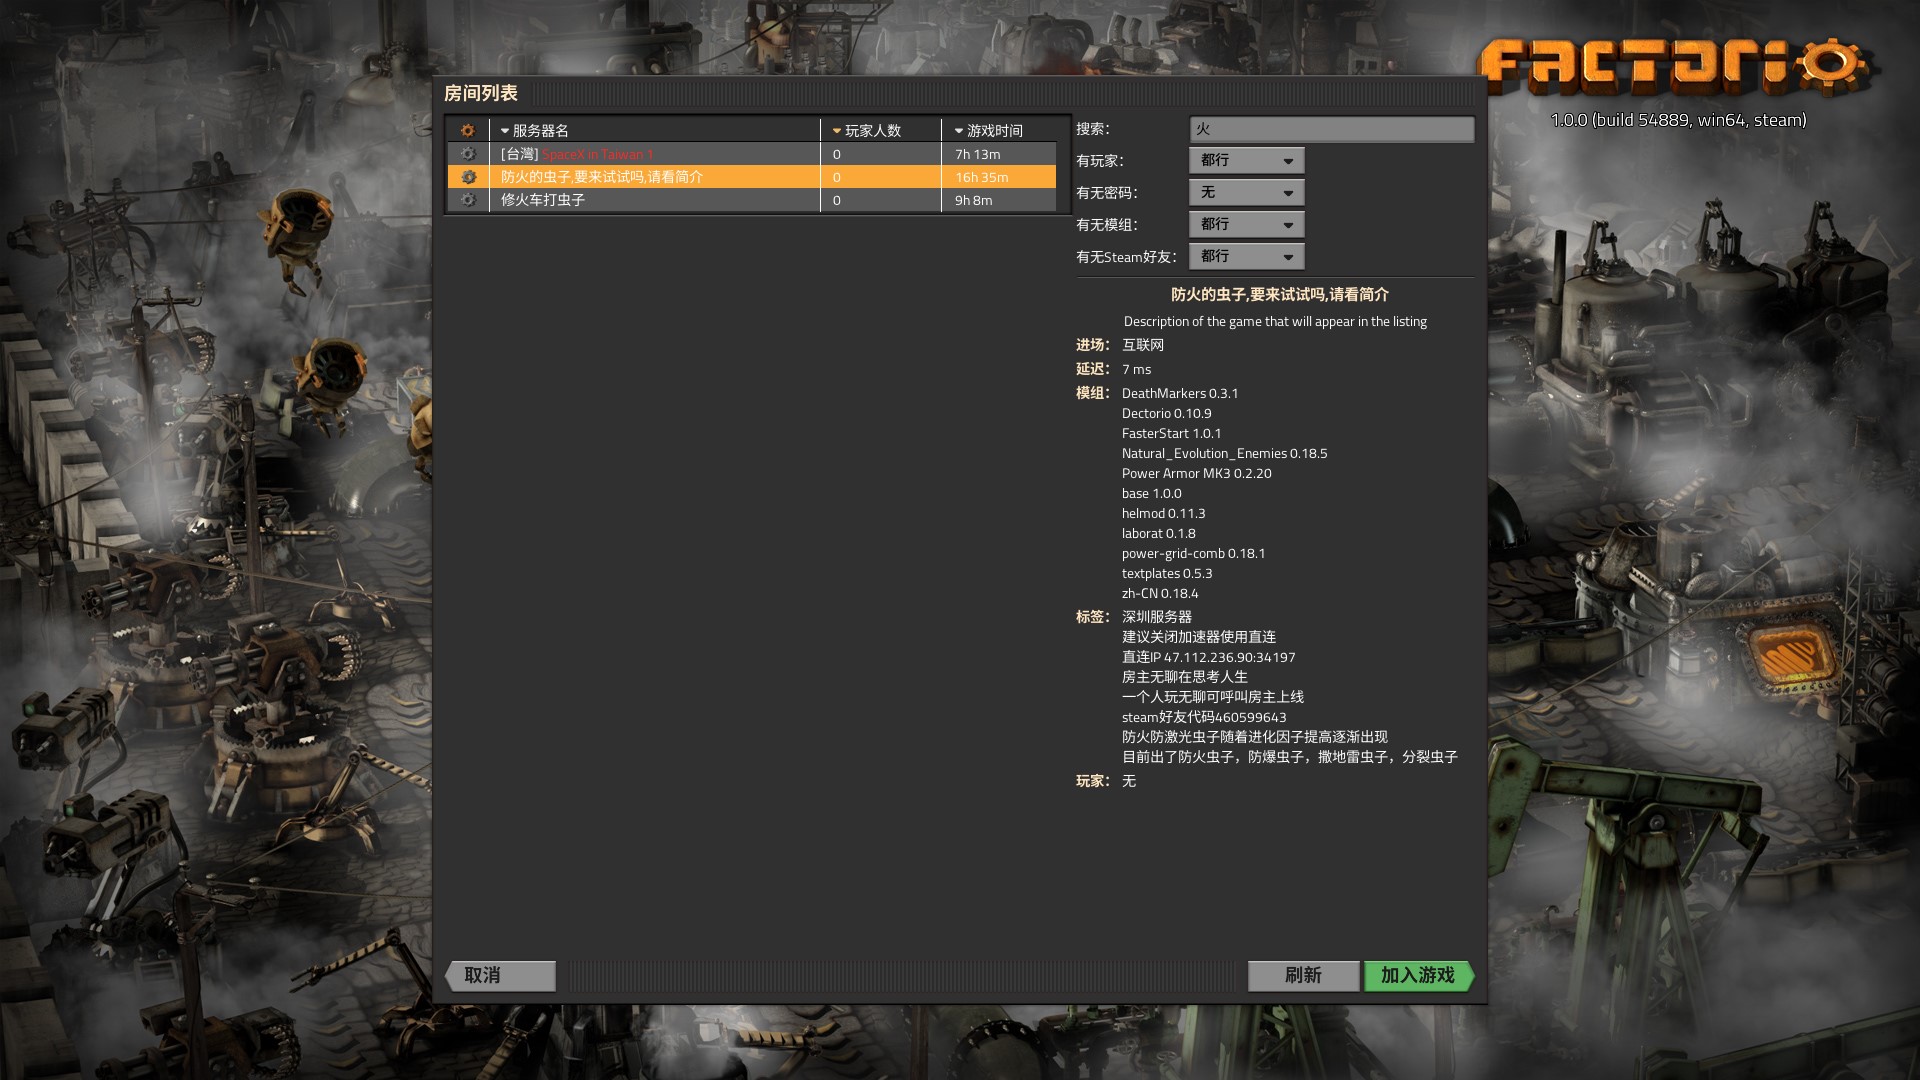Viewport: 1920px width, 1080px height.
Task: Click the 7 ms latency value
Action: pos(1136,370)
